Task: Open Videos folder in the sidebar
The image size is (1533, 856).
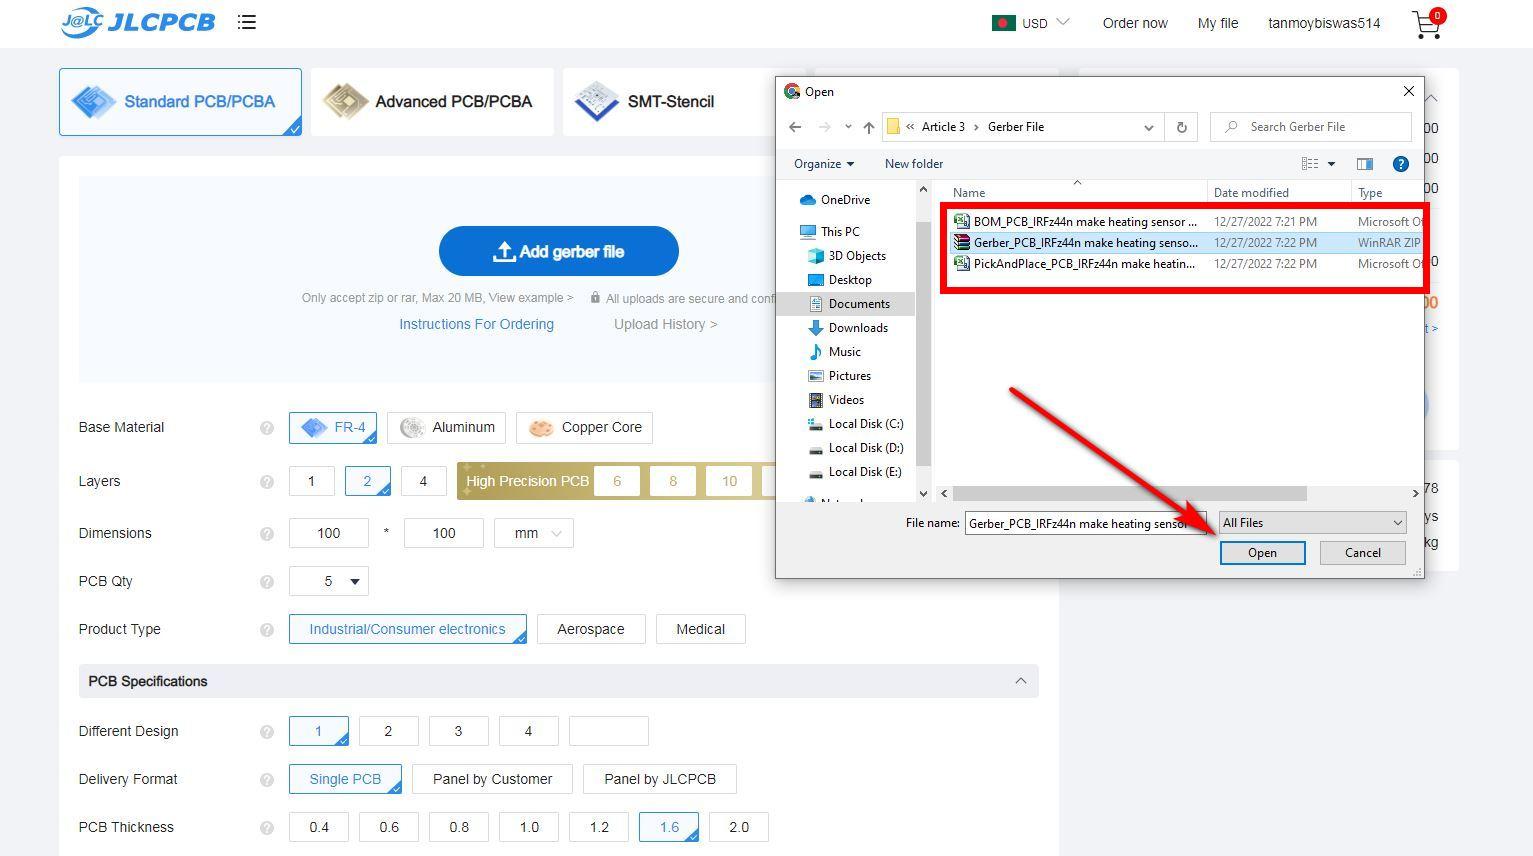Action: point(836,400)
